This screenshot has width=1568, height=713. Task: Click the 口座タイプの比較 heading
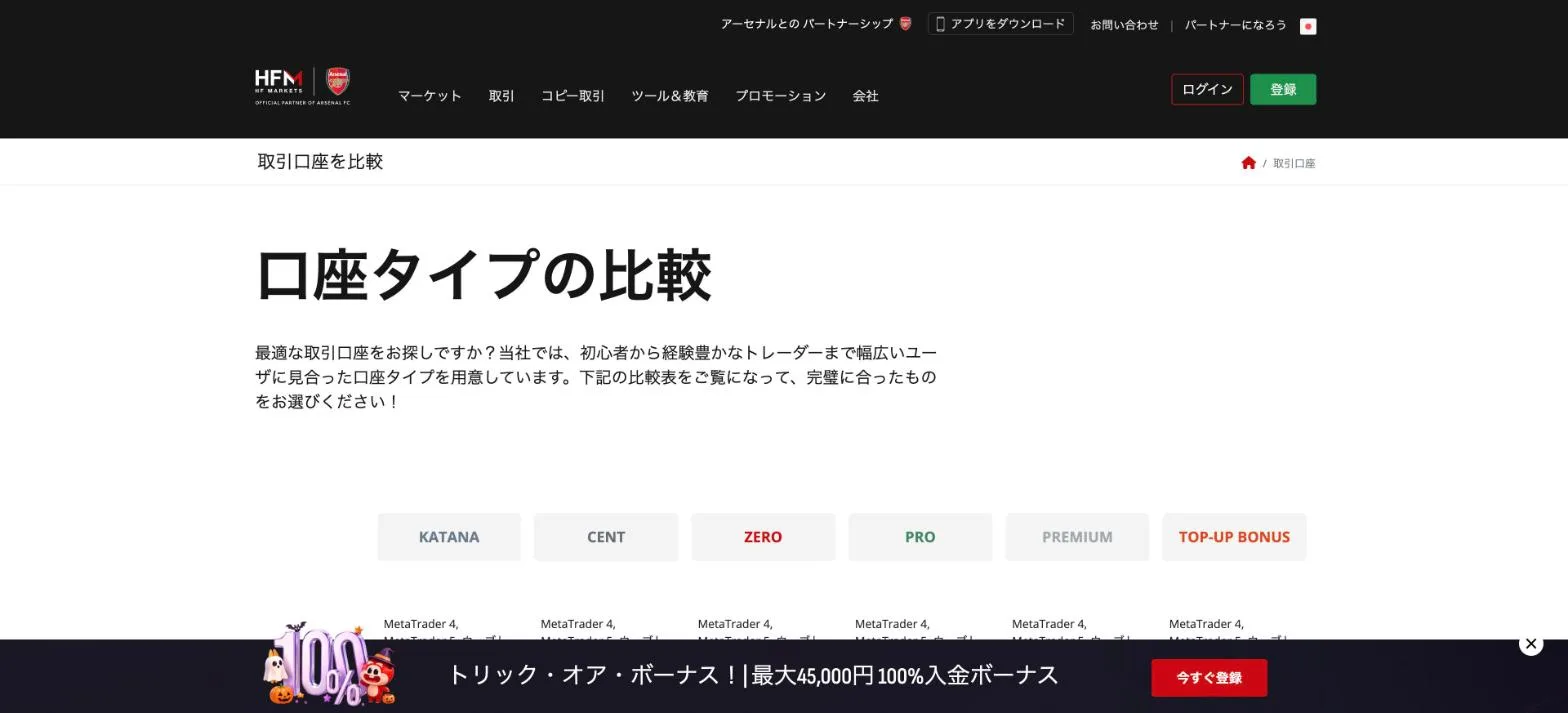tap(484, 275)
